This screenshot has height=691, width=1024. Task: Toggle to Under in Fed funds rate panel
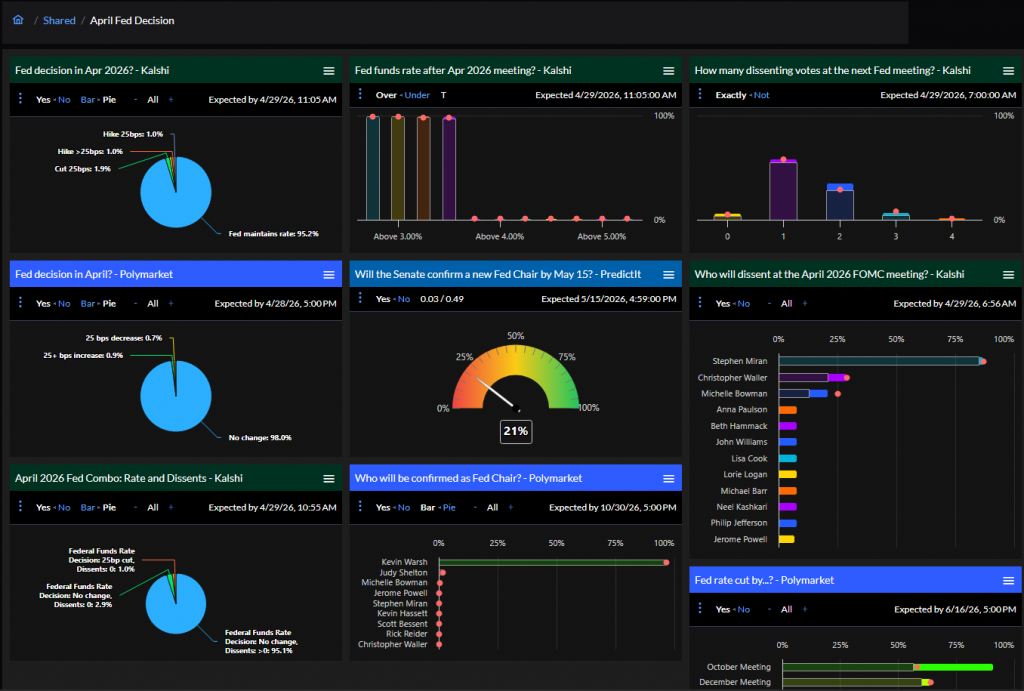(x=418, y=95)
